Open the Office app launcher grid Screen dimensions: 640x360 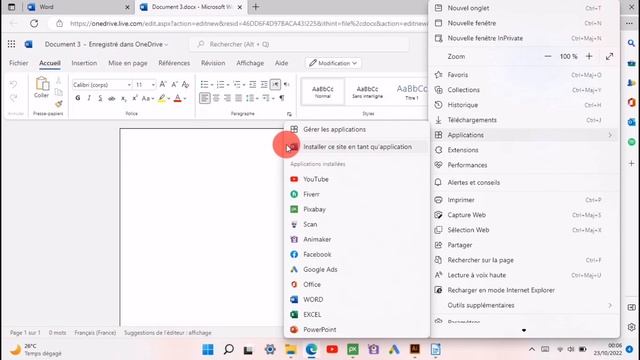11,44
